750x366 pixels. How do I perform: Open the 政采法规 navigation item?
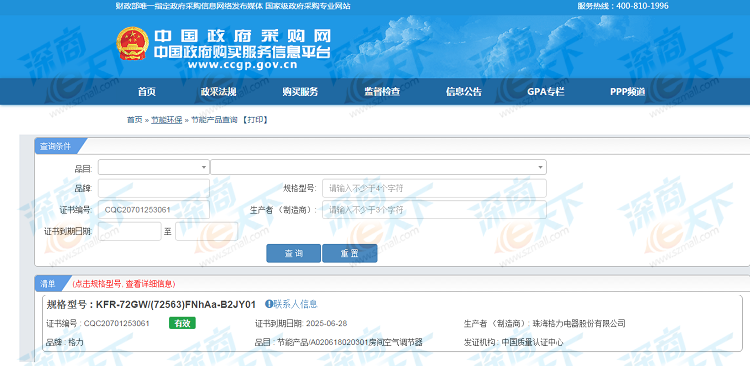218,92
